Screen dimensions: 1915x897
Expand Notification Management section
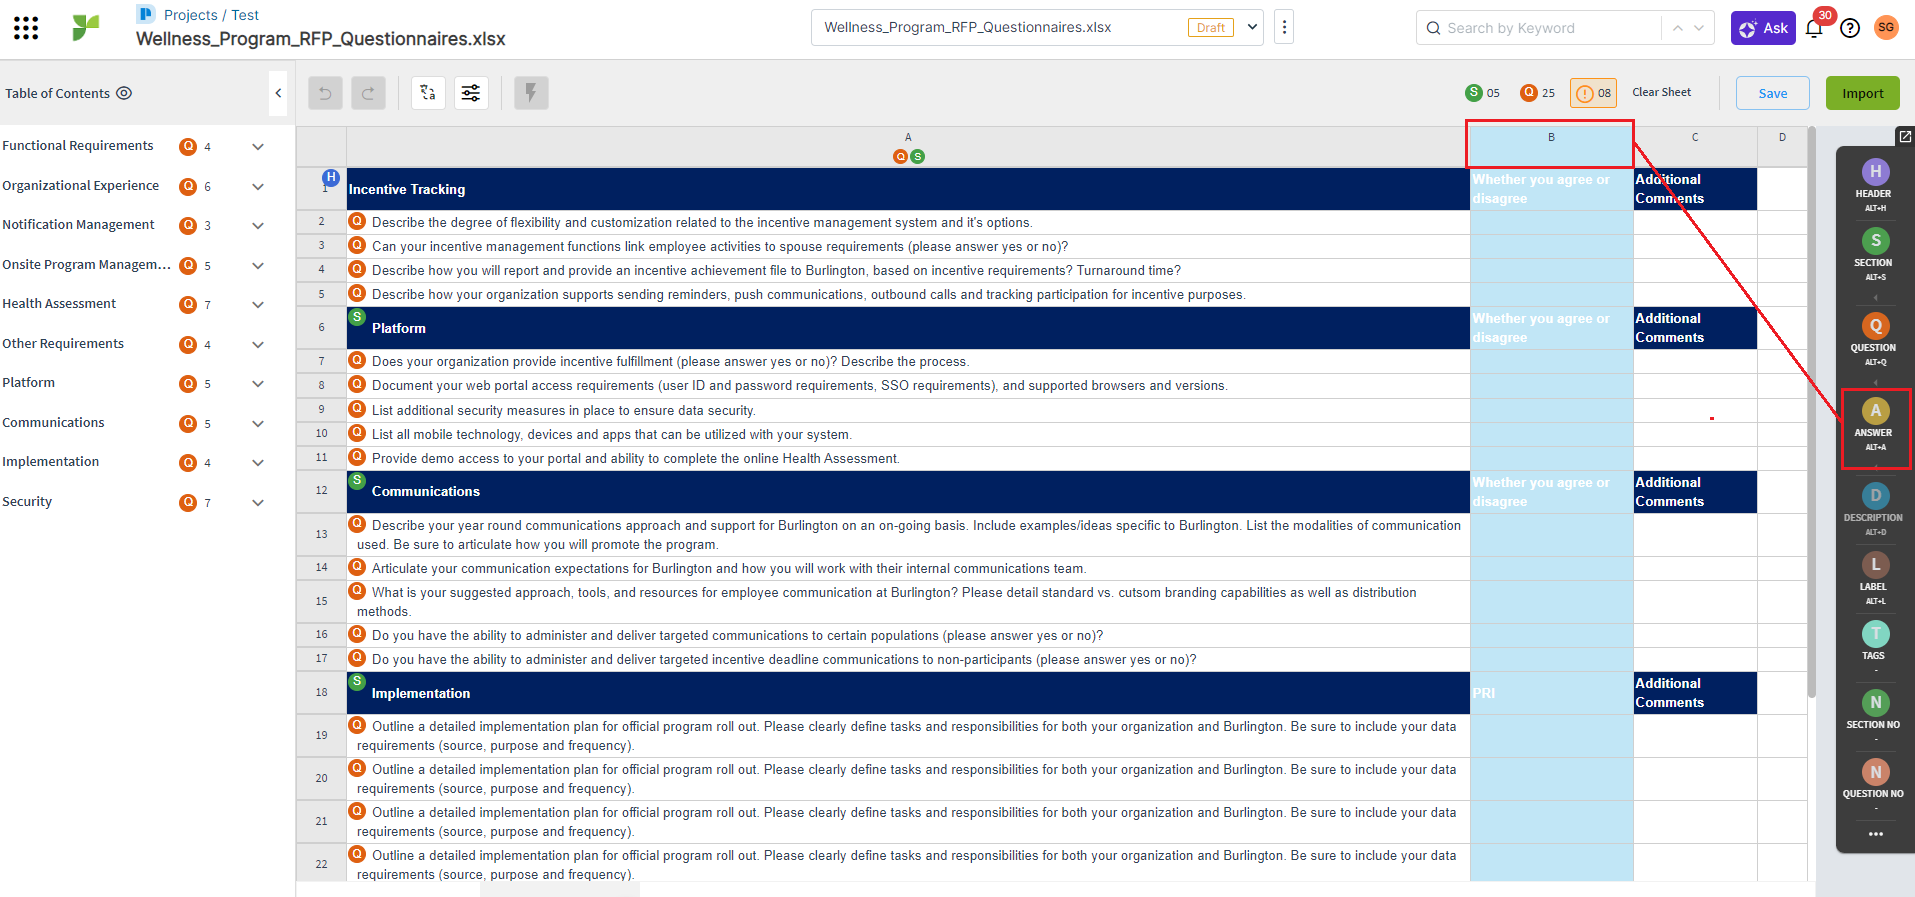[258, 226]
